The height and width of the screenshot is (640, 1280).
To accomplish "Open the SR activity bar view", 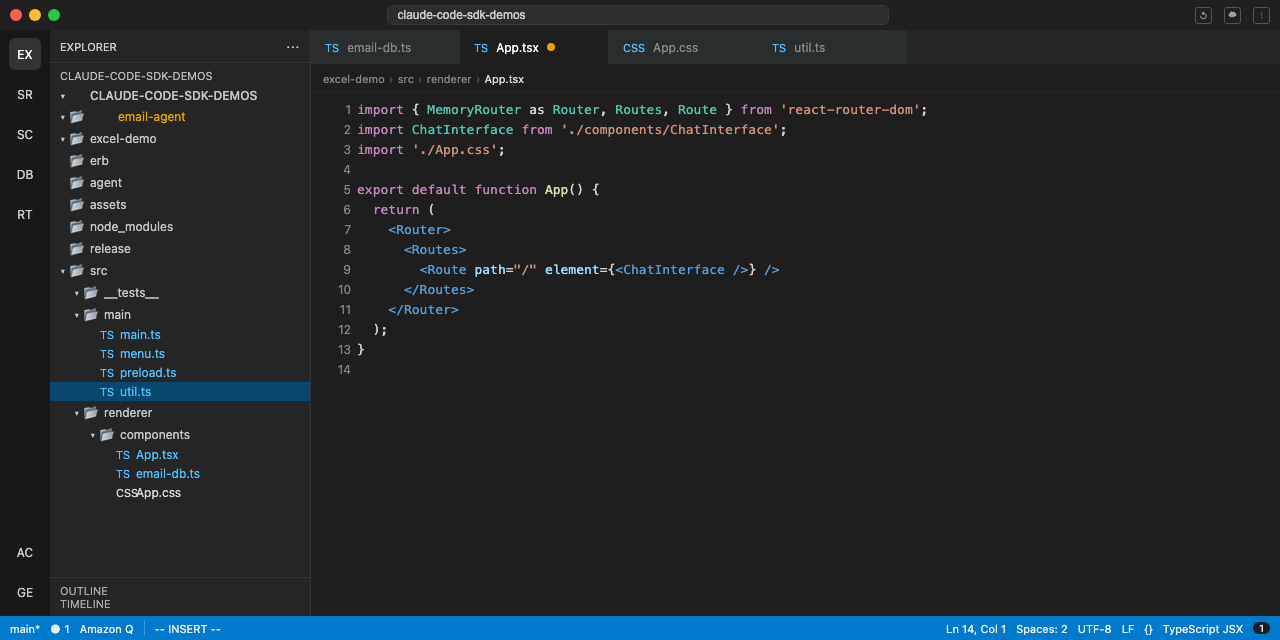I will (x=25, y=94).
